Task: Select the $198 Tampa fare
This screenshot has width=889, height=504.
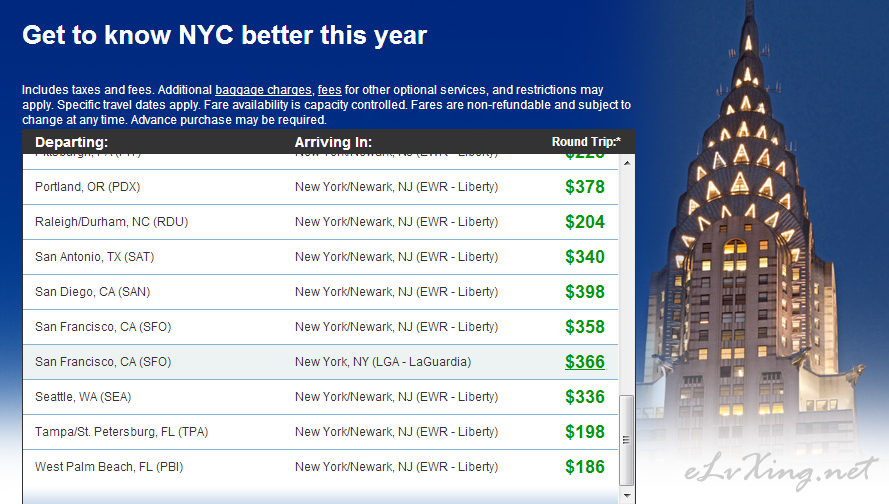Action: 585,432
